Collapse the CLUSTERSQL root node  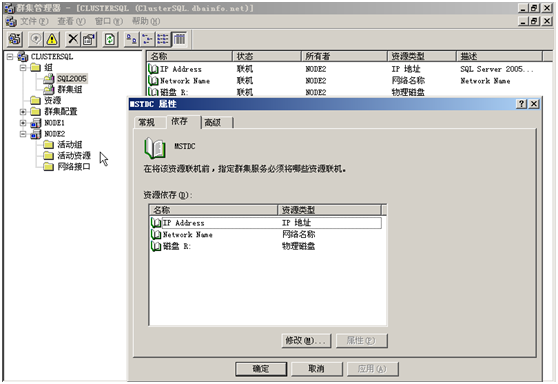(10, 57)
